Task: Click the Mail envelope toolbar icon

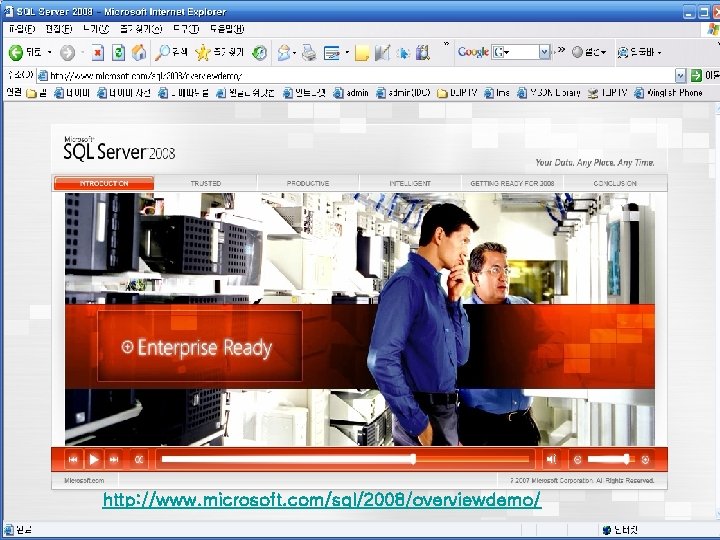Action: pos(284,53)
